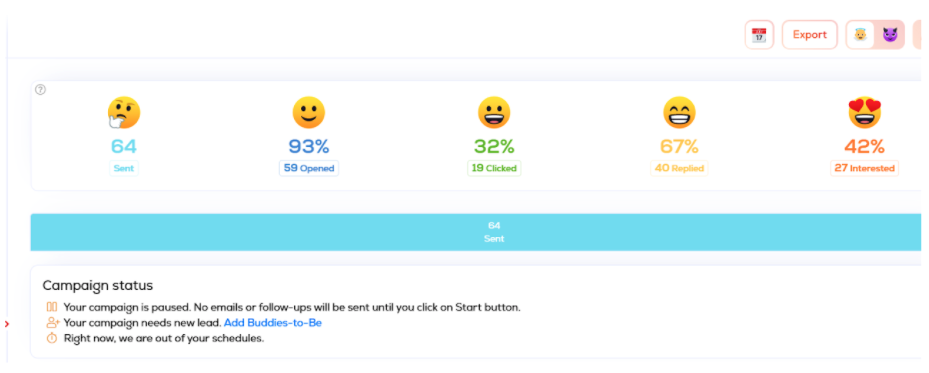Click the grinning Clicked emoji
This screenshot has width=929, height=373.
point(494,112)
